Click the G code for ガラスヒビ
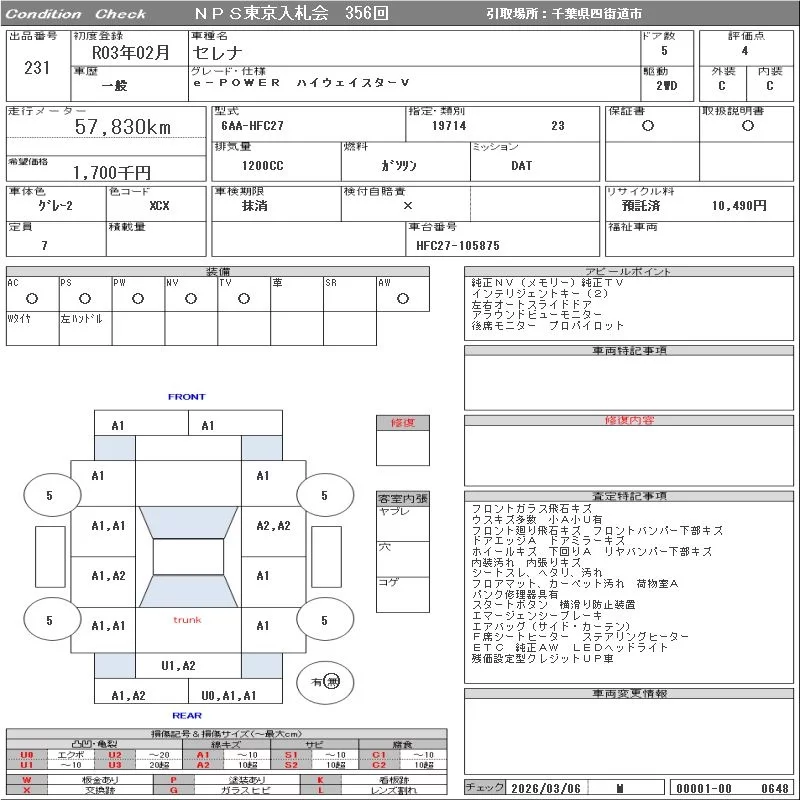 (x=173, y=790)
